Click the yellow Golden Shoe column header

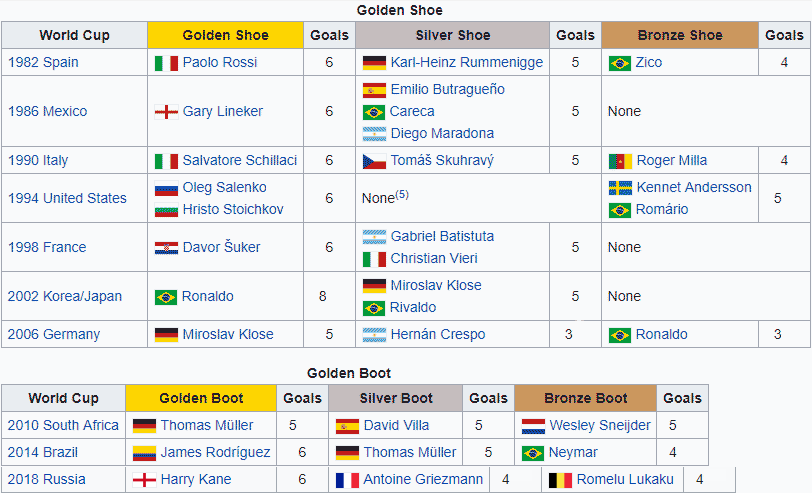point(225,35)
